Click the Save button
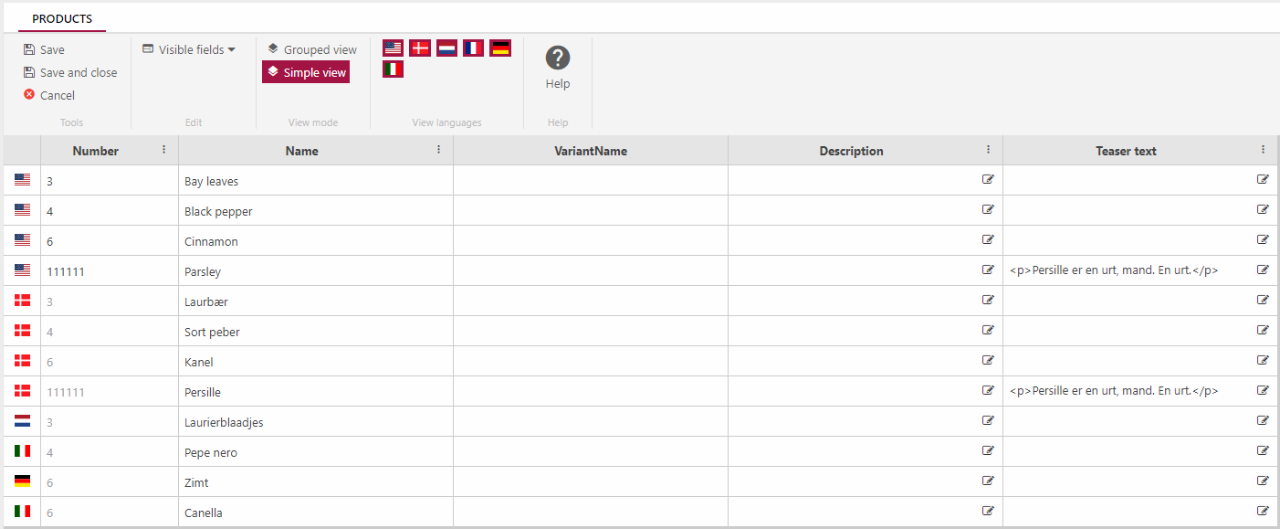Image resolution: width=1280 pixels, height=529 pixels. click(44, 50)
